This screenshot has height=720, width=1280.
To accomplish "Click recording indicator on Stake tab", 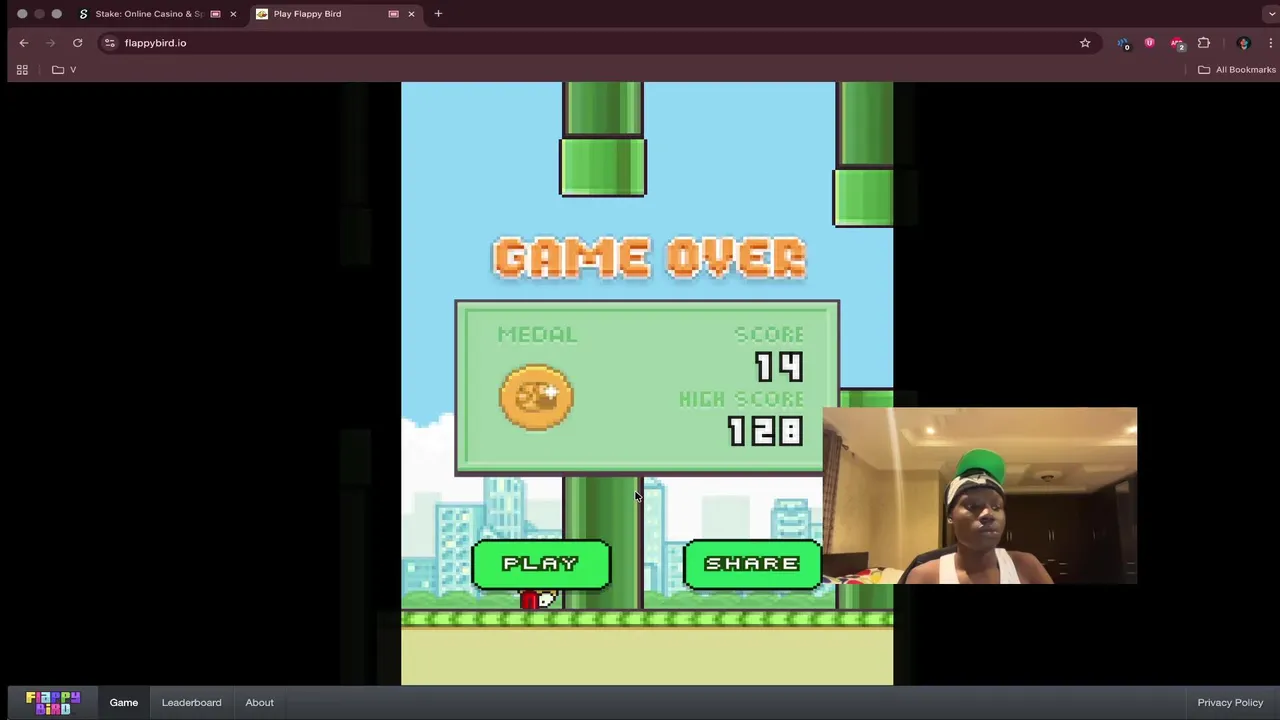I will coord(215,14).
